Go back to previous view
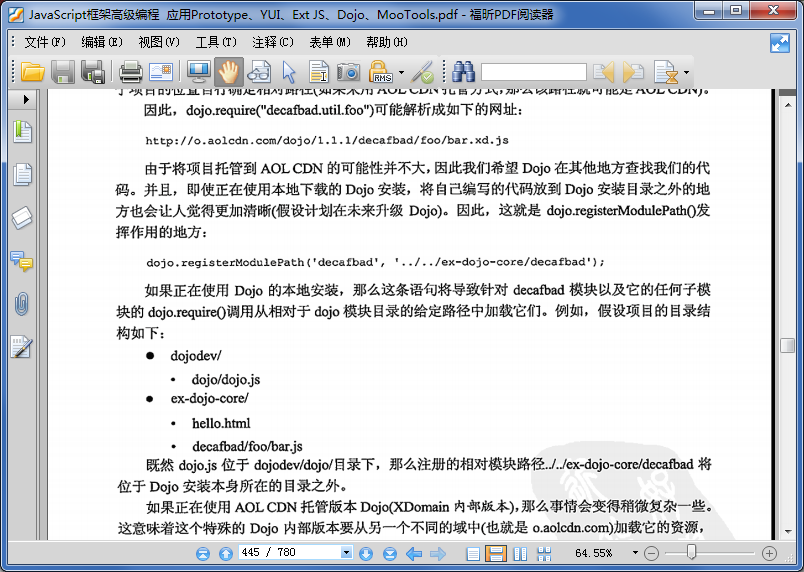Screen dimensions: 804x572 click(413, 554)
